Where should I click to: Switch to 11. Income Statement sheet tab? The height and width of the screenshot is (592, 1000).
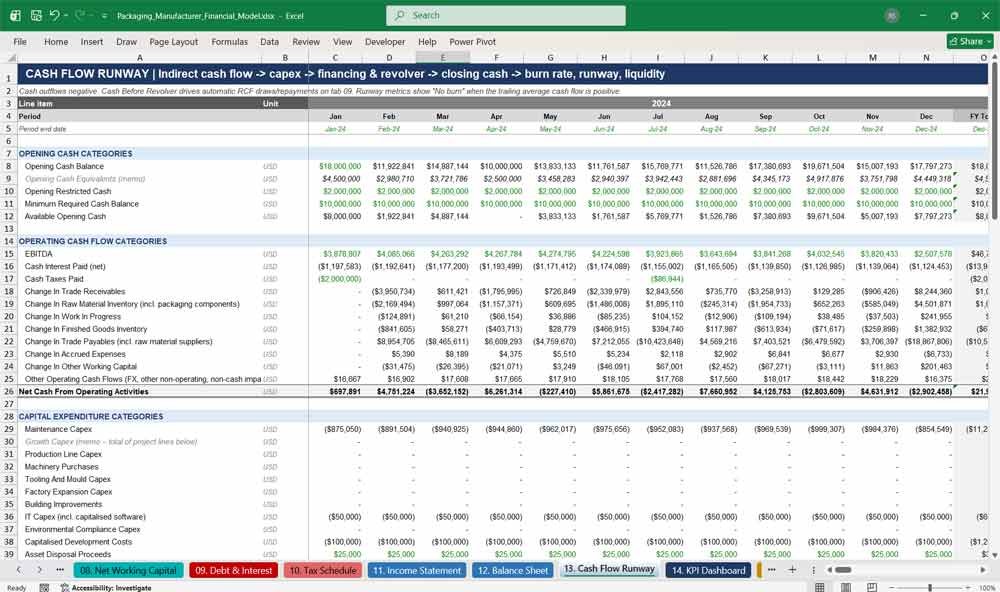pos(417,570)
